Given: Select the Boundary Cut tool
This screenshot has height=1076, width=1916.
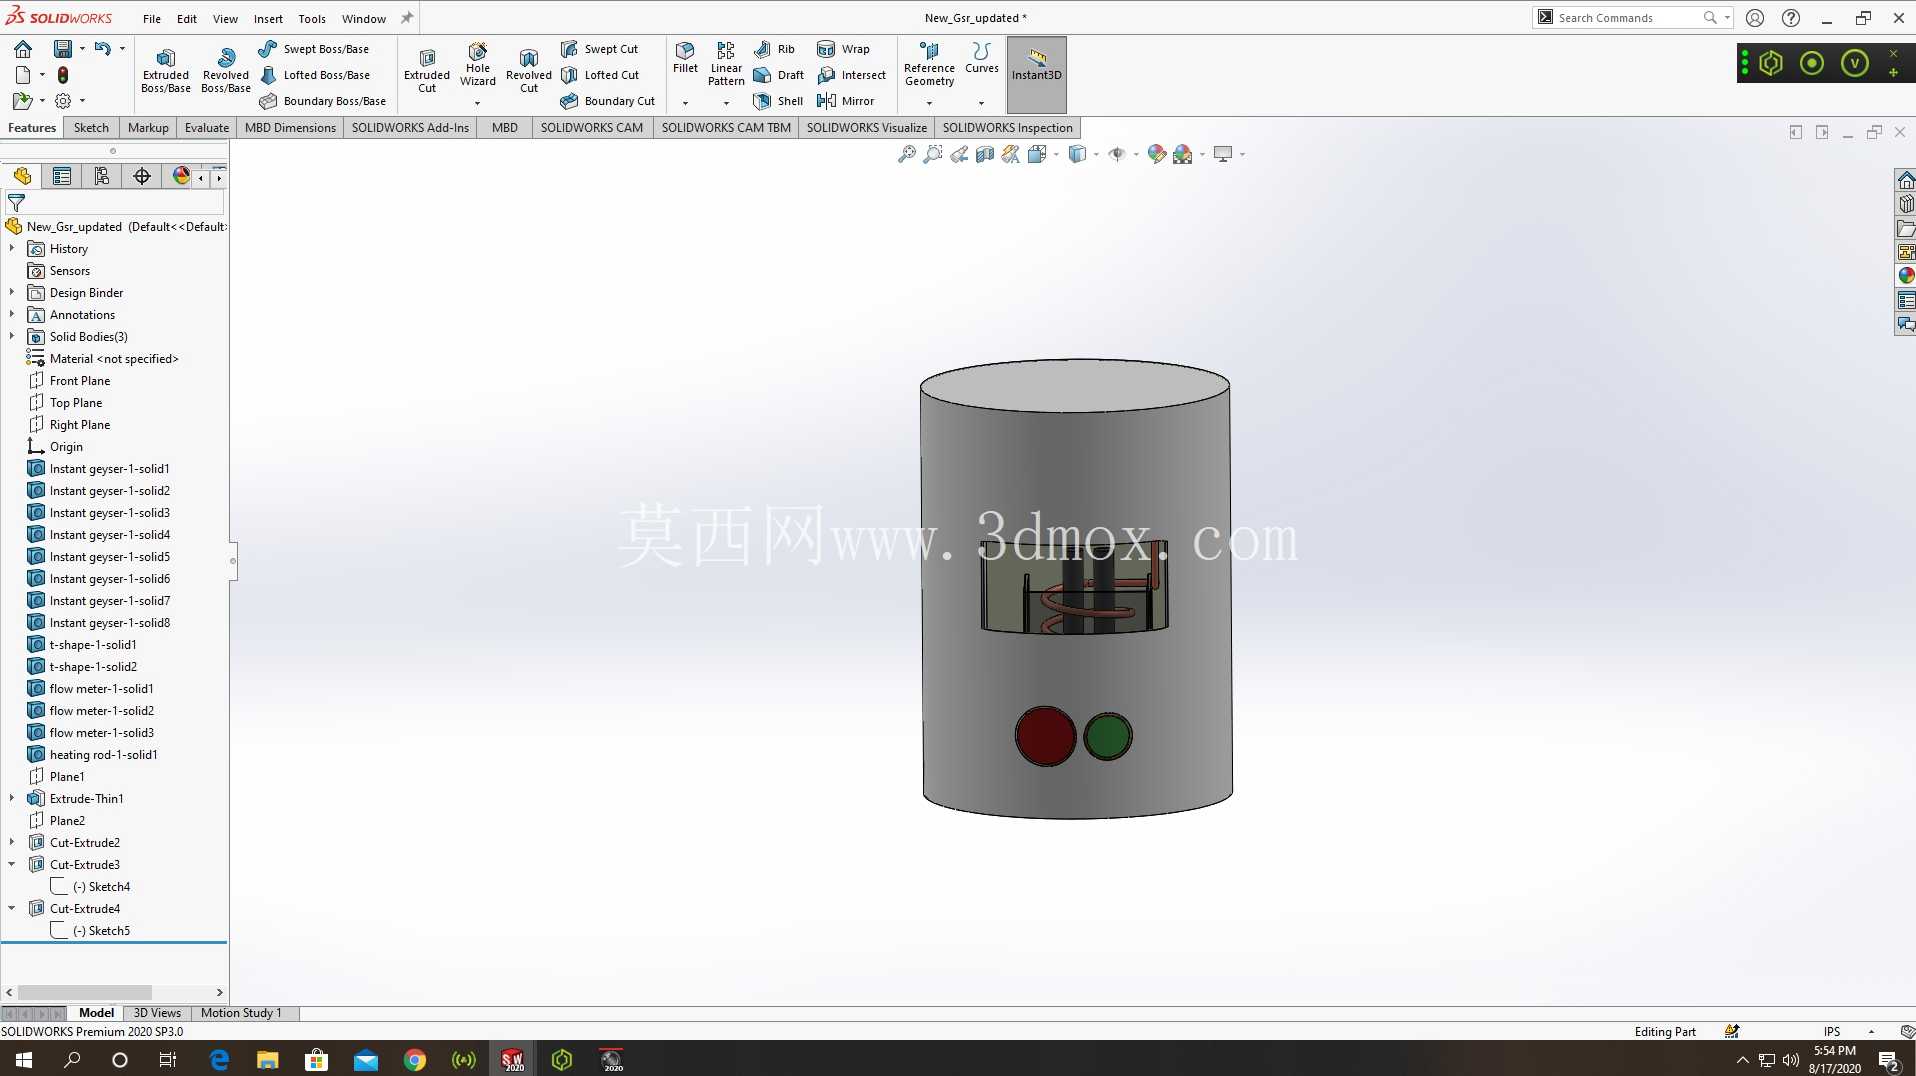Looking at the screenshot, I should coord(607,101).
